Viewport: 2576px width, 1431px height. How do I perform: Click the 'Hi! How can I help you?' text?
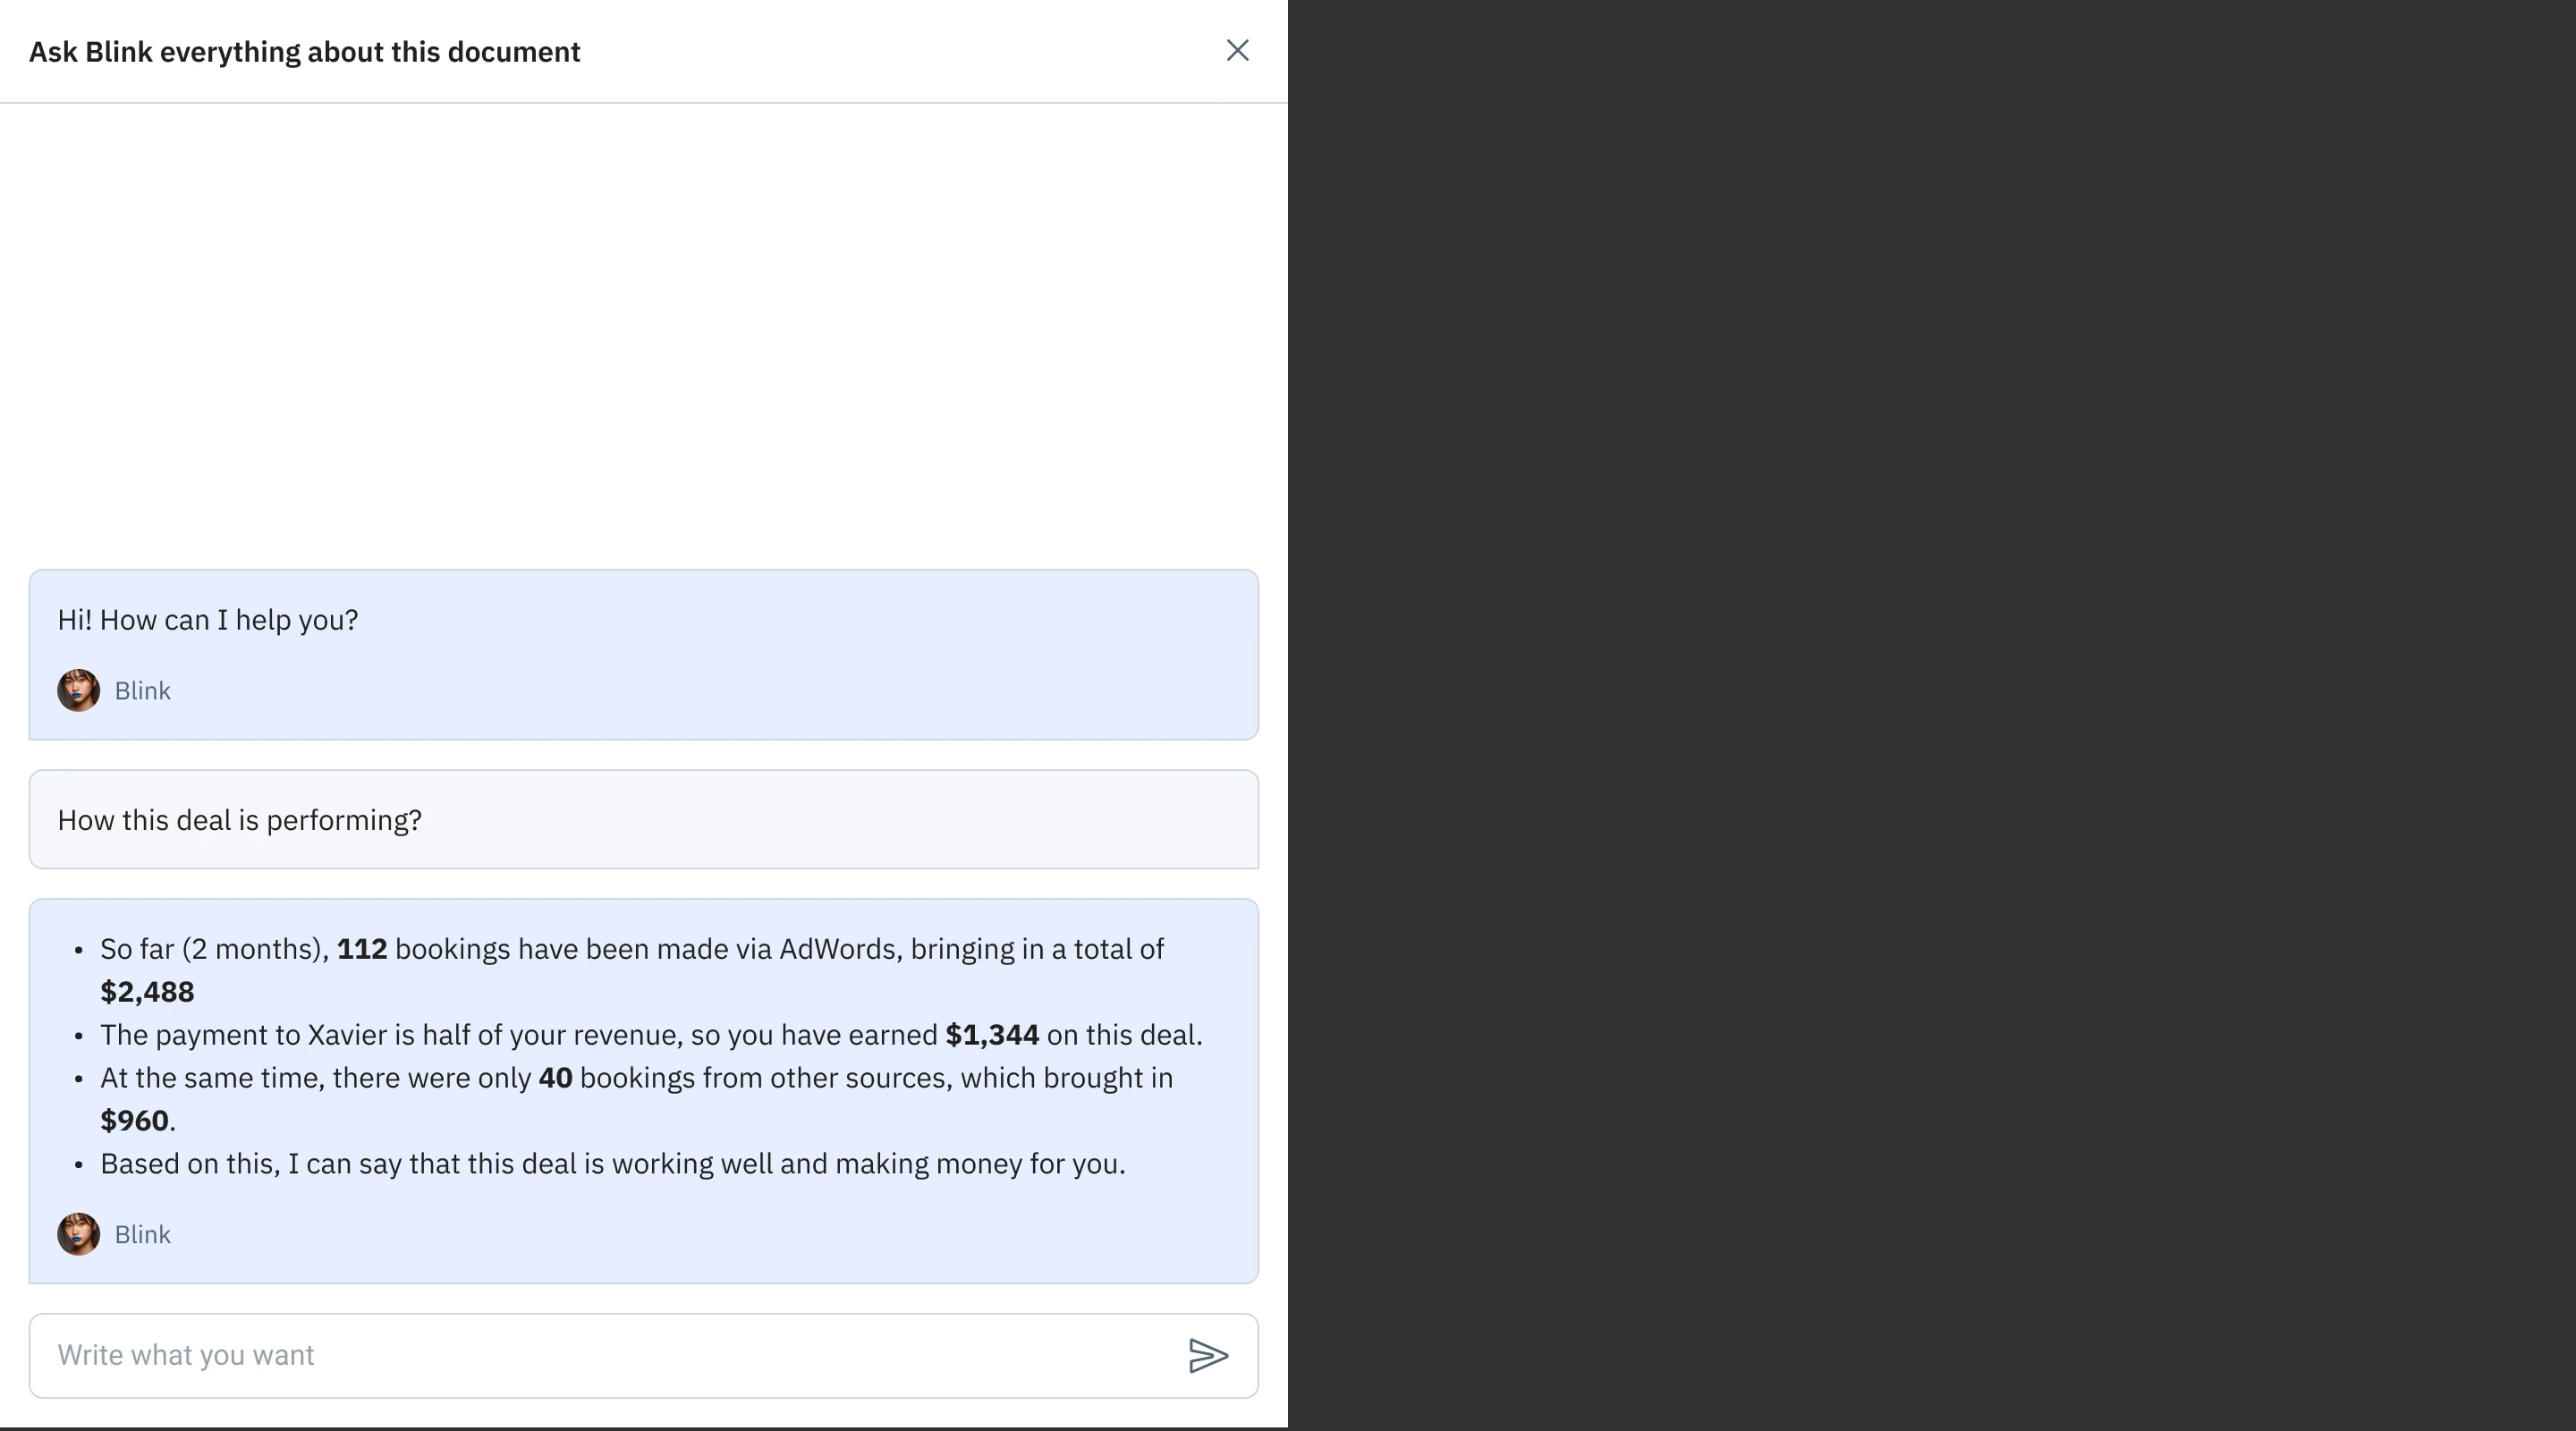click(x=207, y=620)
